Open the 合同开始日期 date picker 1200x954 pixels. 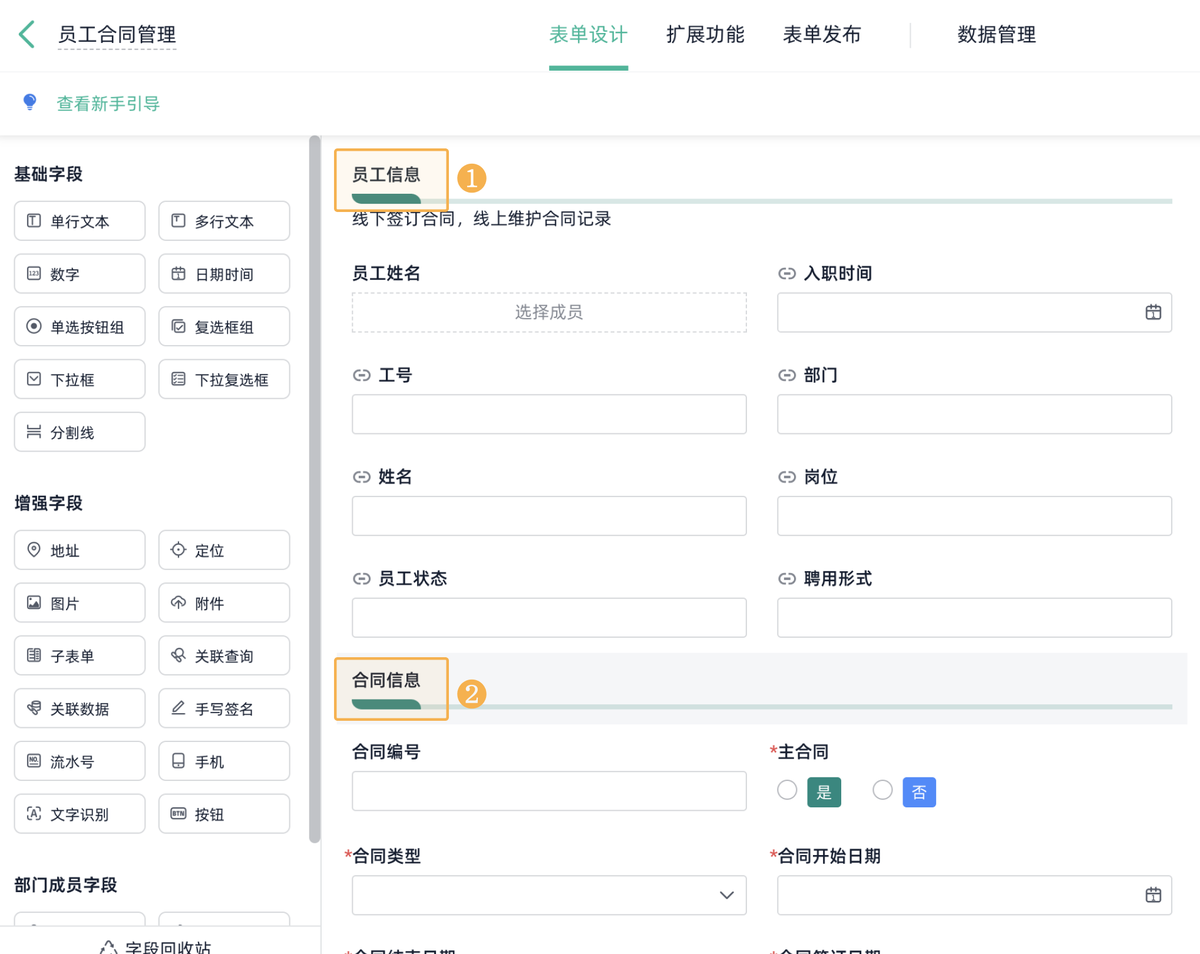pyautogui.click(x=974, y=895)
